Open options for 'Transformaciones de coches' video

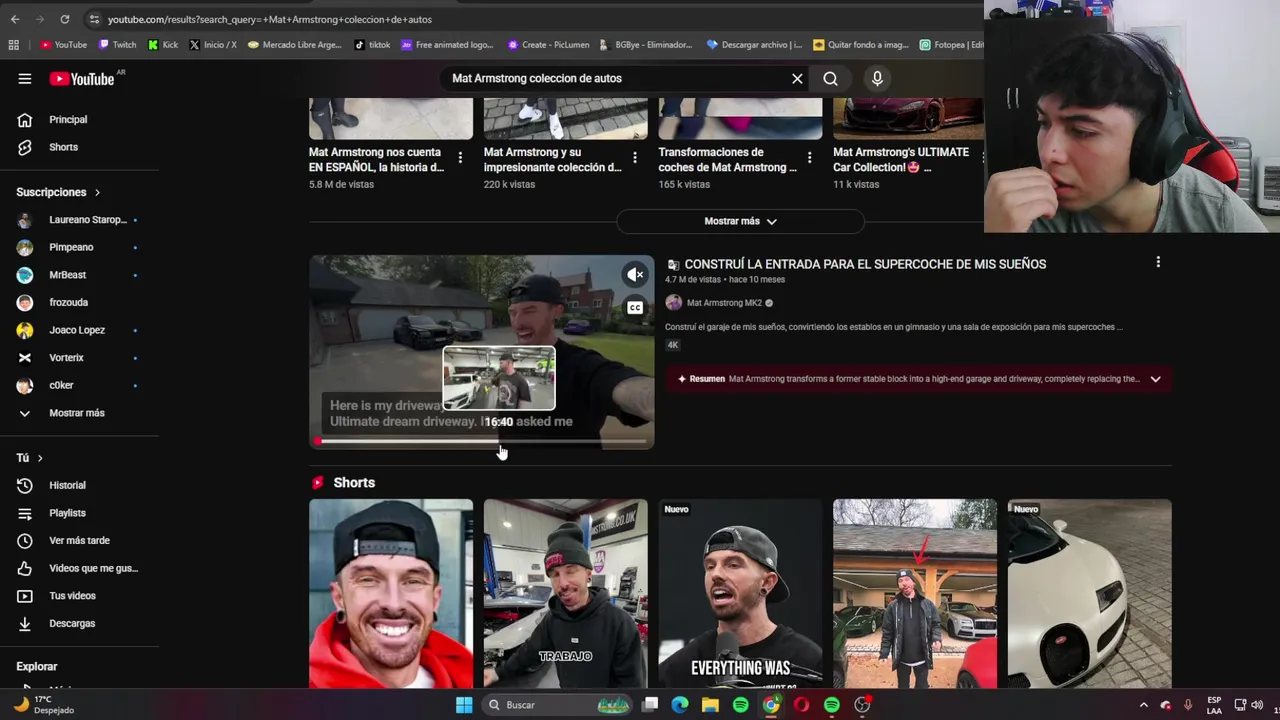click(810, 158)
